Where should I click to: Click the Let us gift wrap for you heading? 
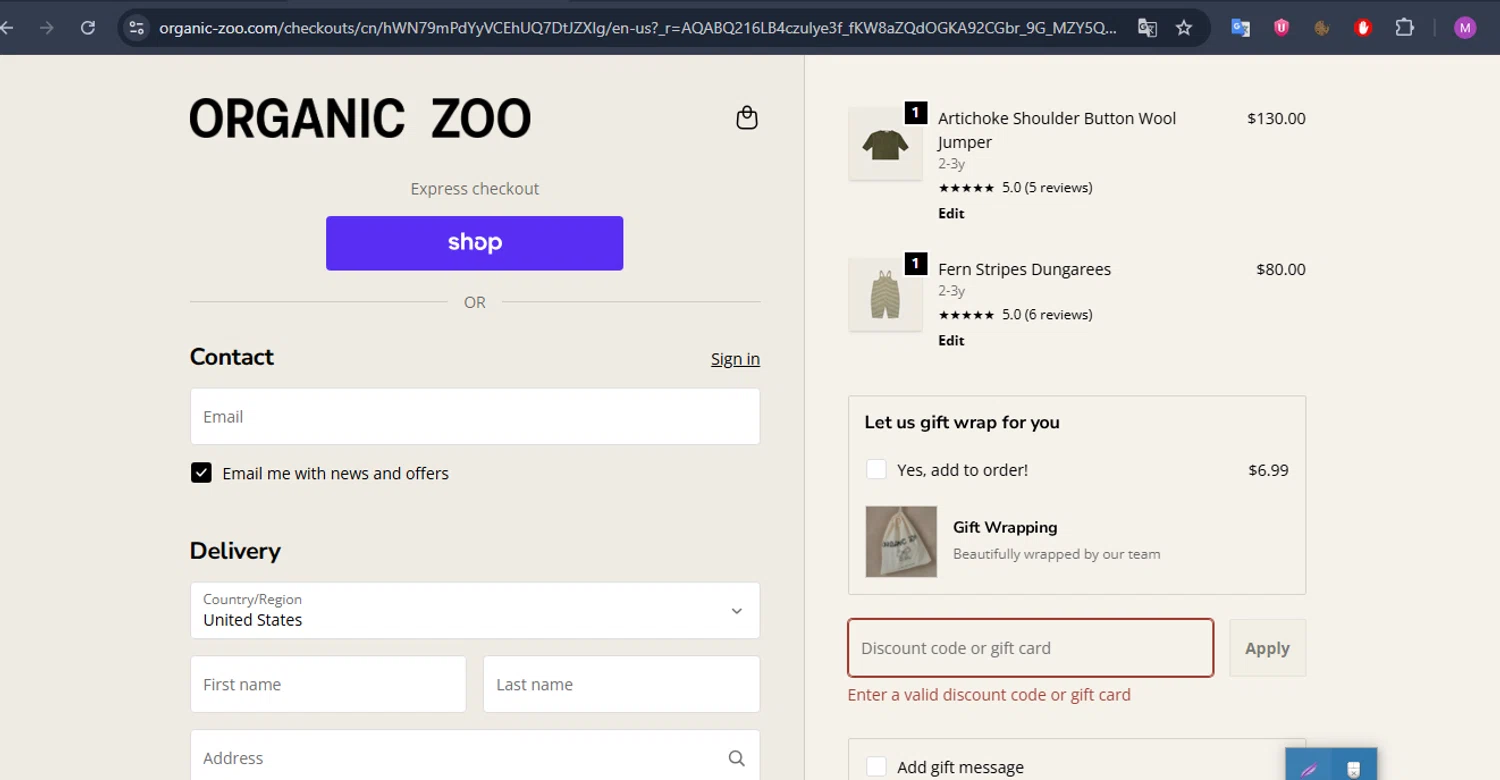pyautogui.click(x=962, y=422)
